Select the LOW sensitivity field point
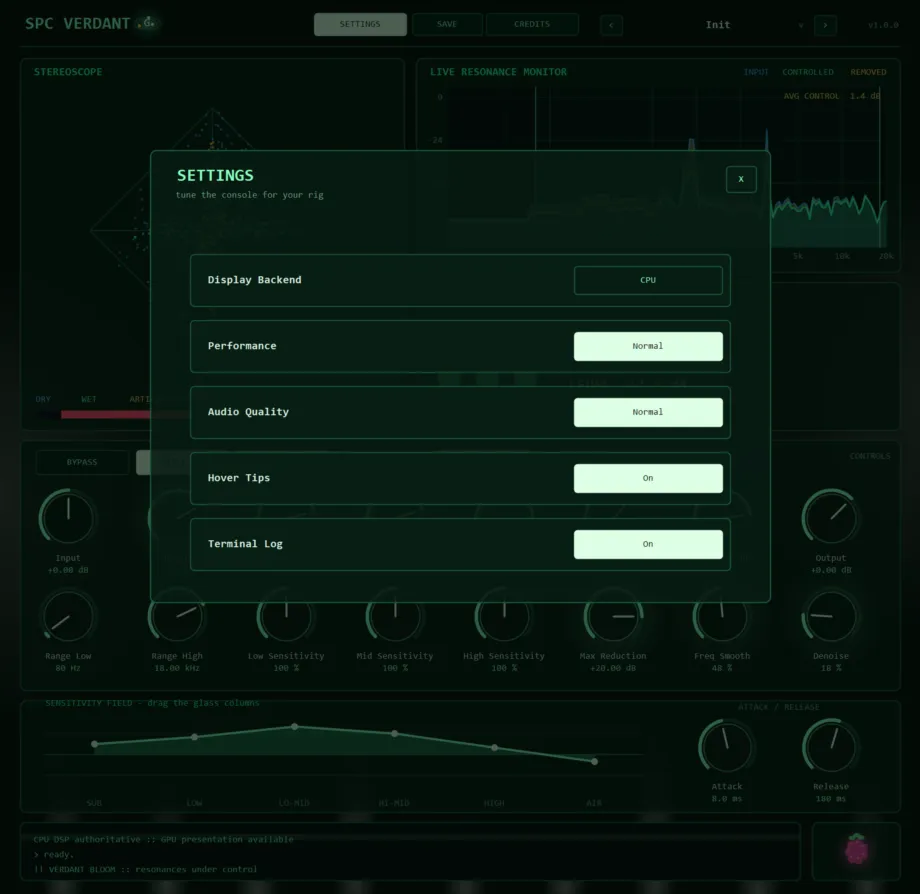The width and height of the screenshot is (920, 894). tap(194, 737)
